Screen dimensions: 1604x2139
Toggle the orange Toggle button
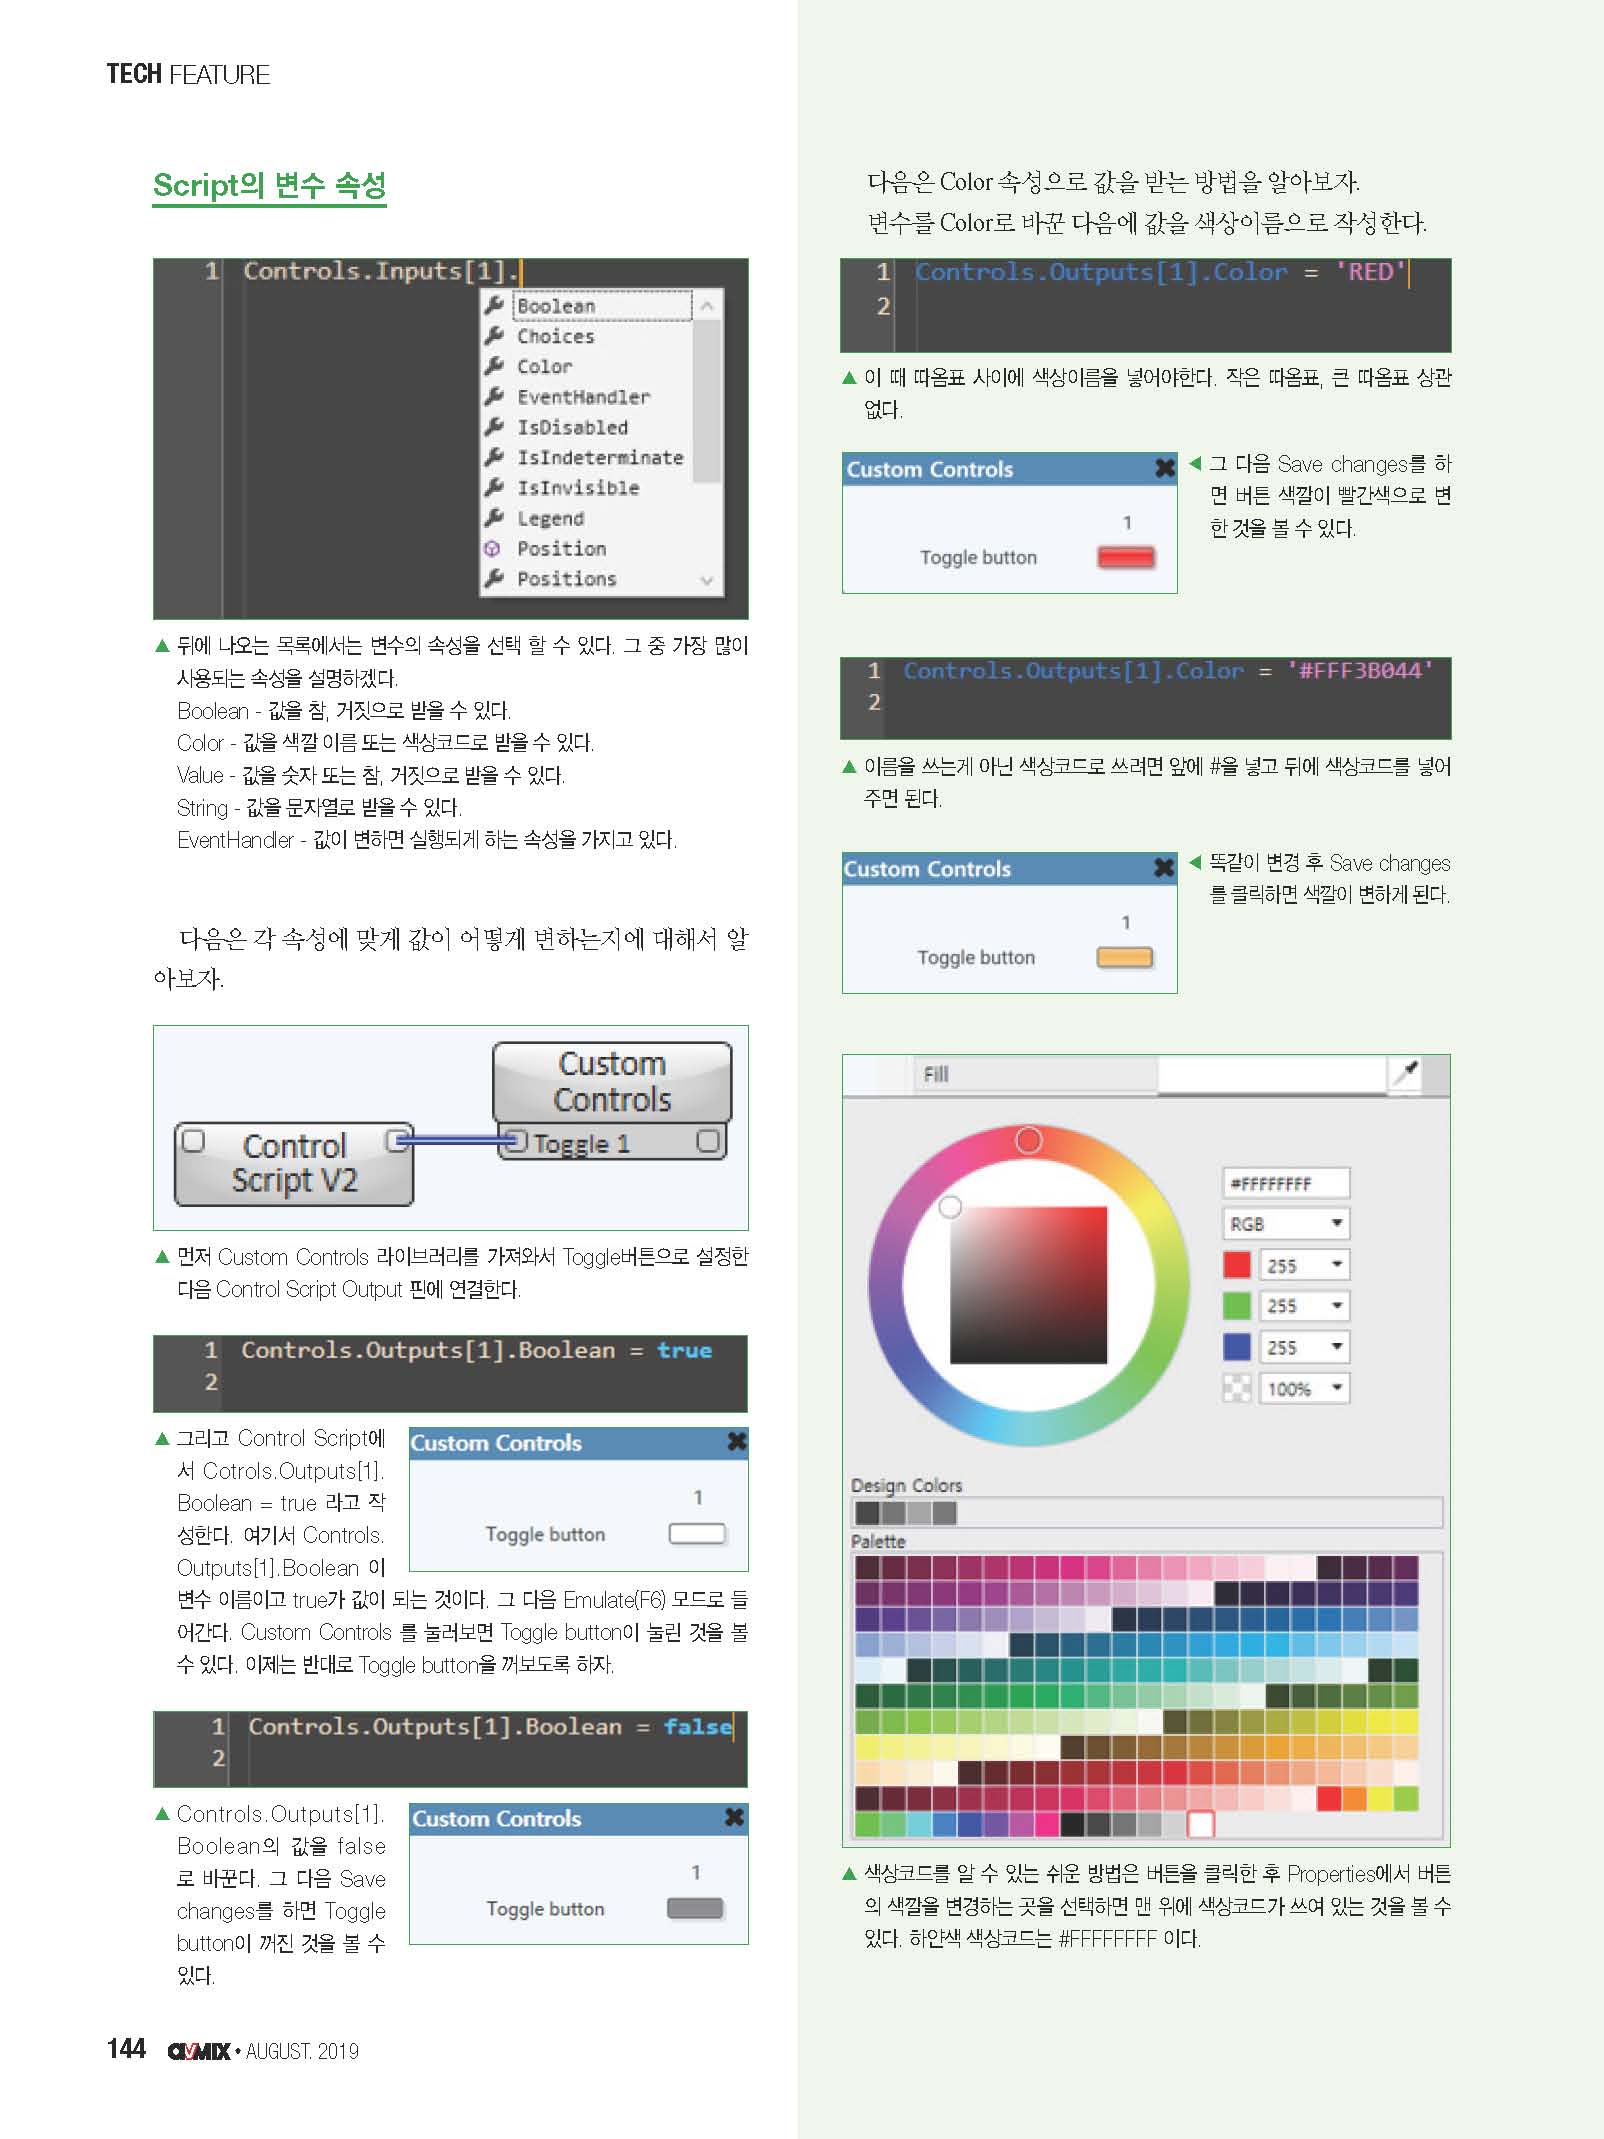pos(1125,957)
